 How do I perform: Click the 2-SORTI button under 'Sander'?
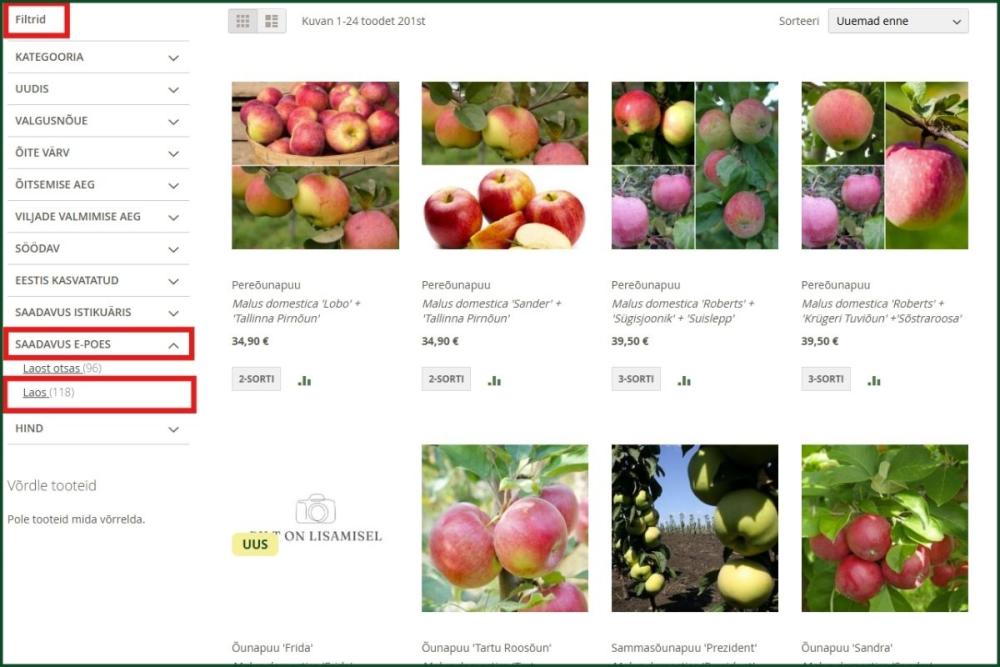(x=446, y=379)
